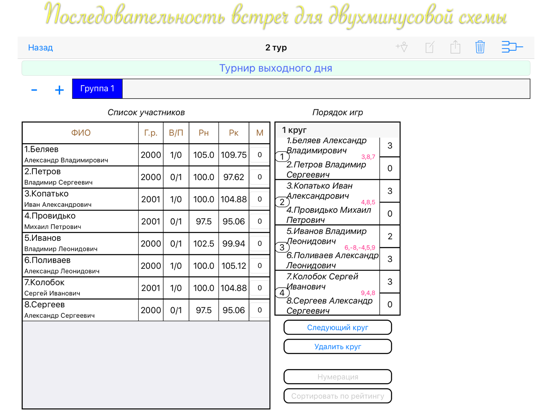Remove a group with the minus button
This screenshot has width=552, height=414.
(34, 90)
